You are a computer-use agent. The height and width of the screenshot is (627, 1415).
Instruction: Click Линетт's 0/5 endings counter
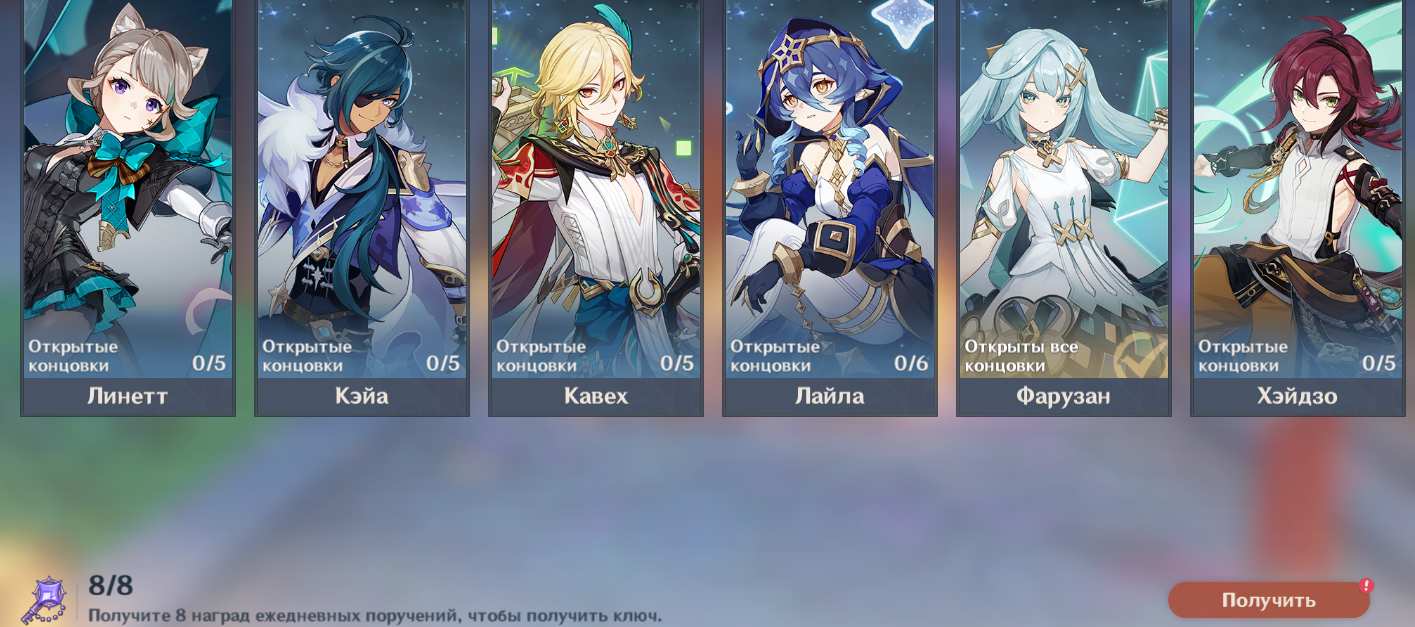coord(209,363)
